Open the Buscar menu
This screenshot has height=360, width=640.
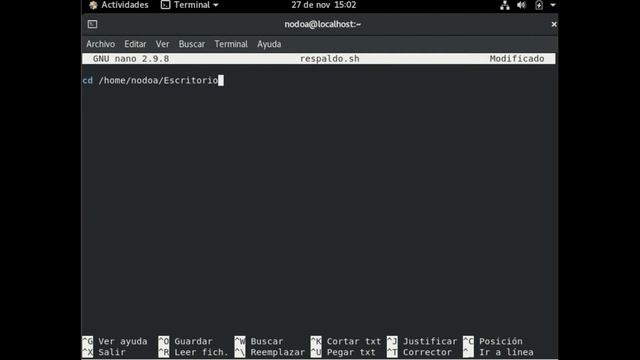click(191, 44)
